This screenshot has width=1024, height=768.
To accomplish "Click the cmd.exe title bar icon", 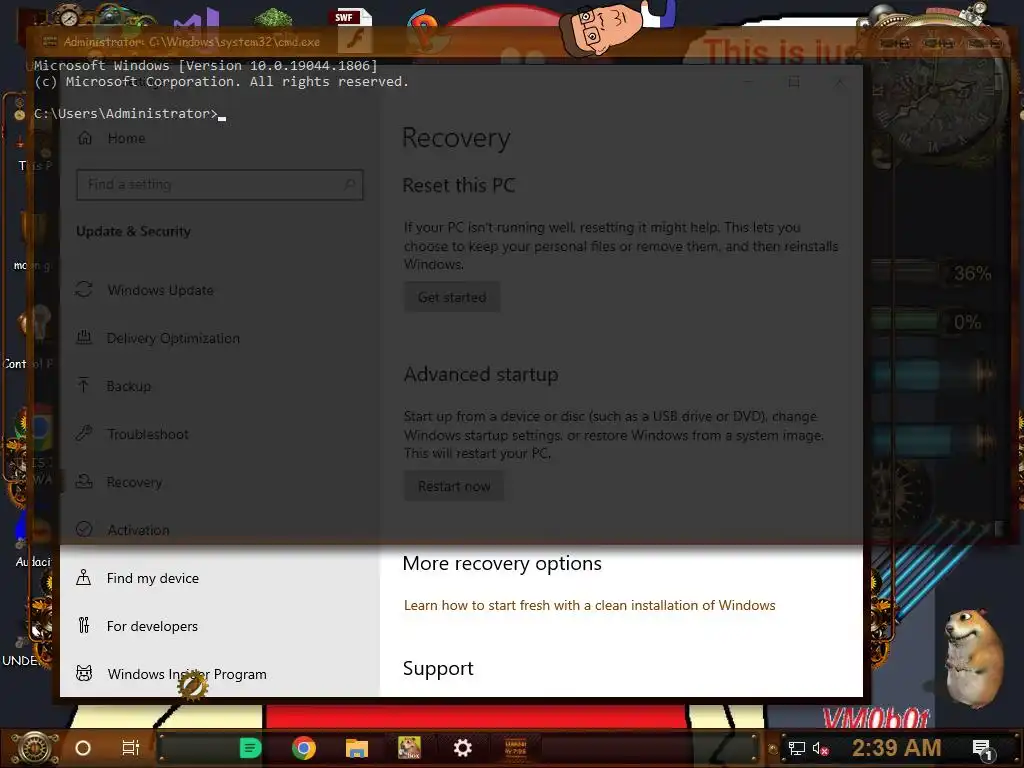I will pyautogui.click(x=50, y=42).
